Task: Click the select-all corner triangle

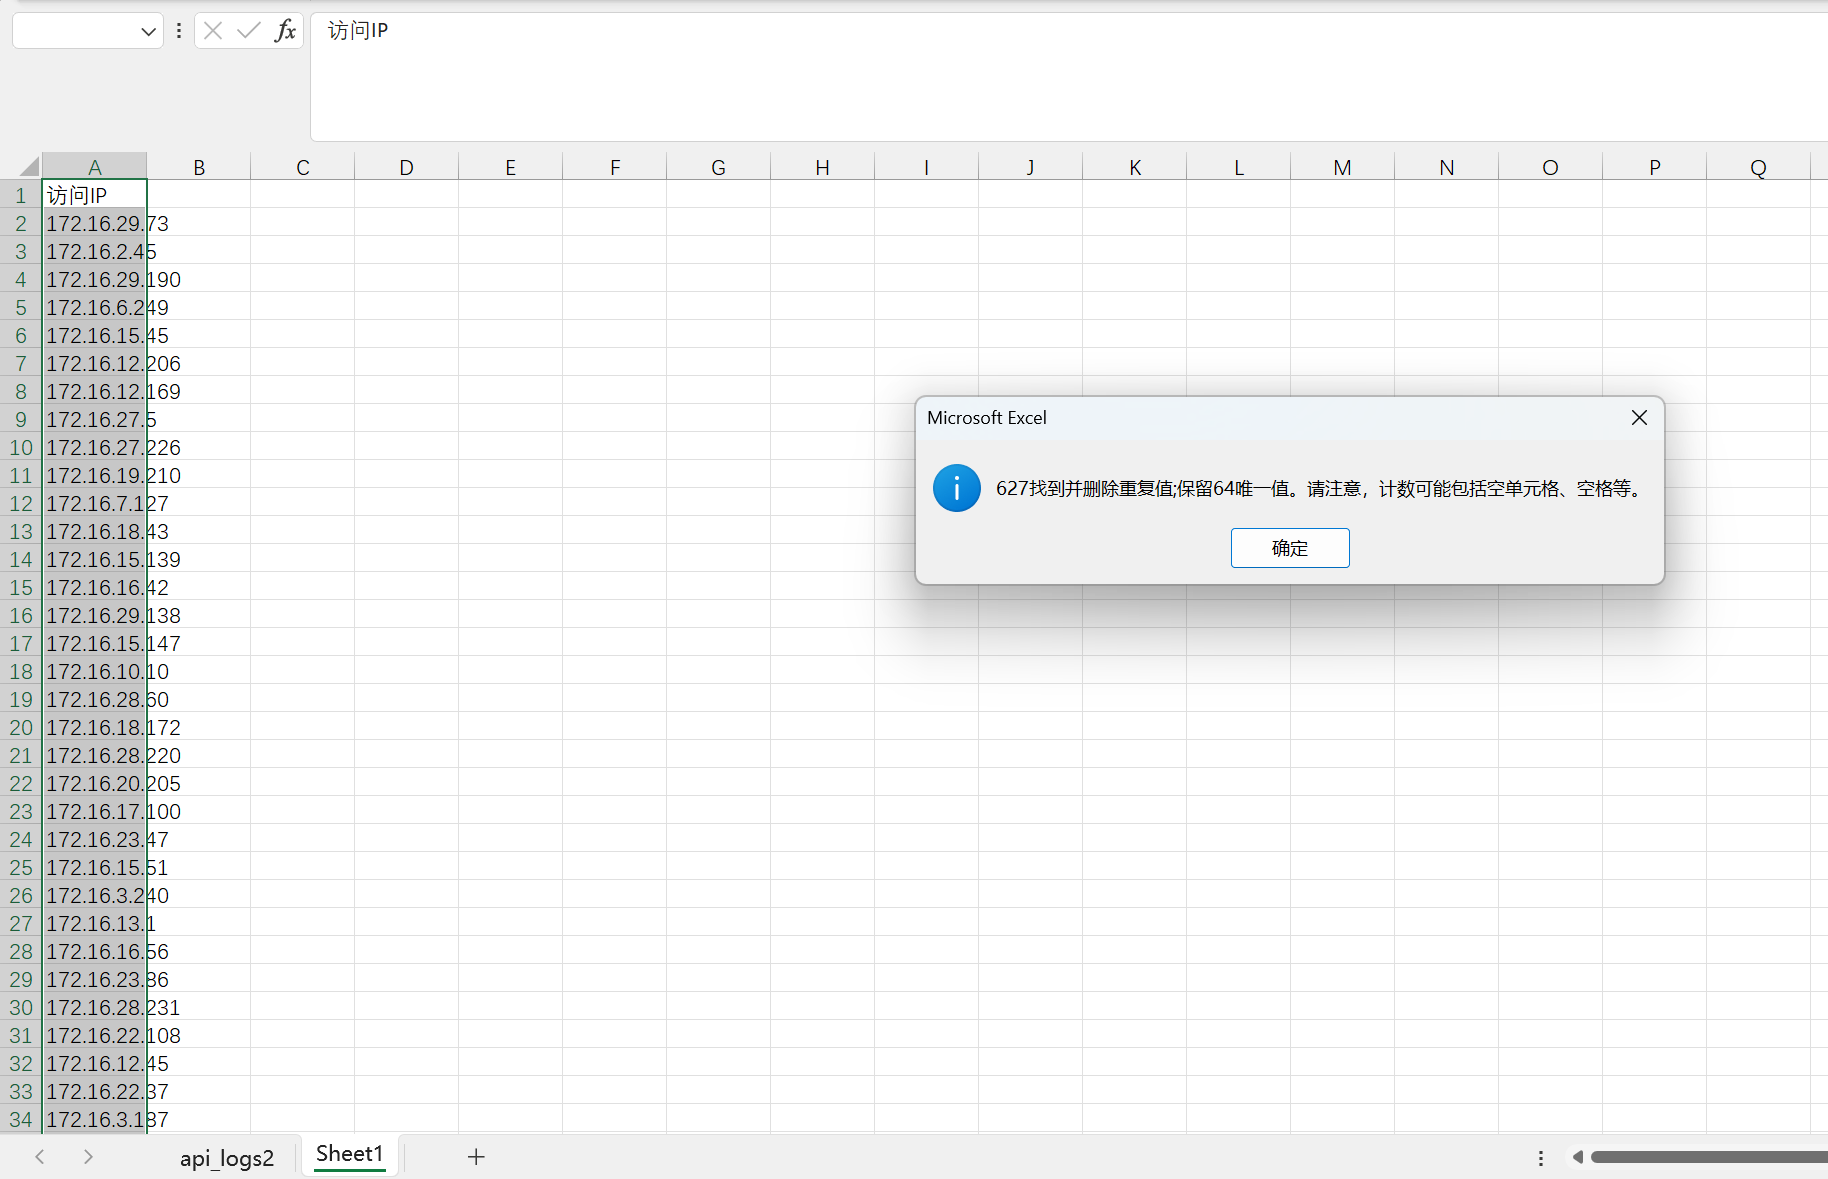Action: 28,166
